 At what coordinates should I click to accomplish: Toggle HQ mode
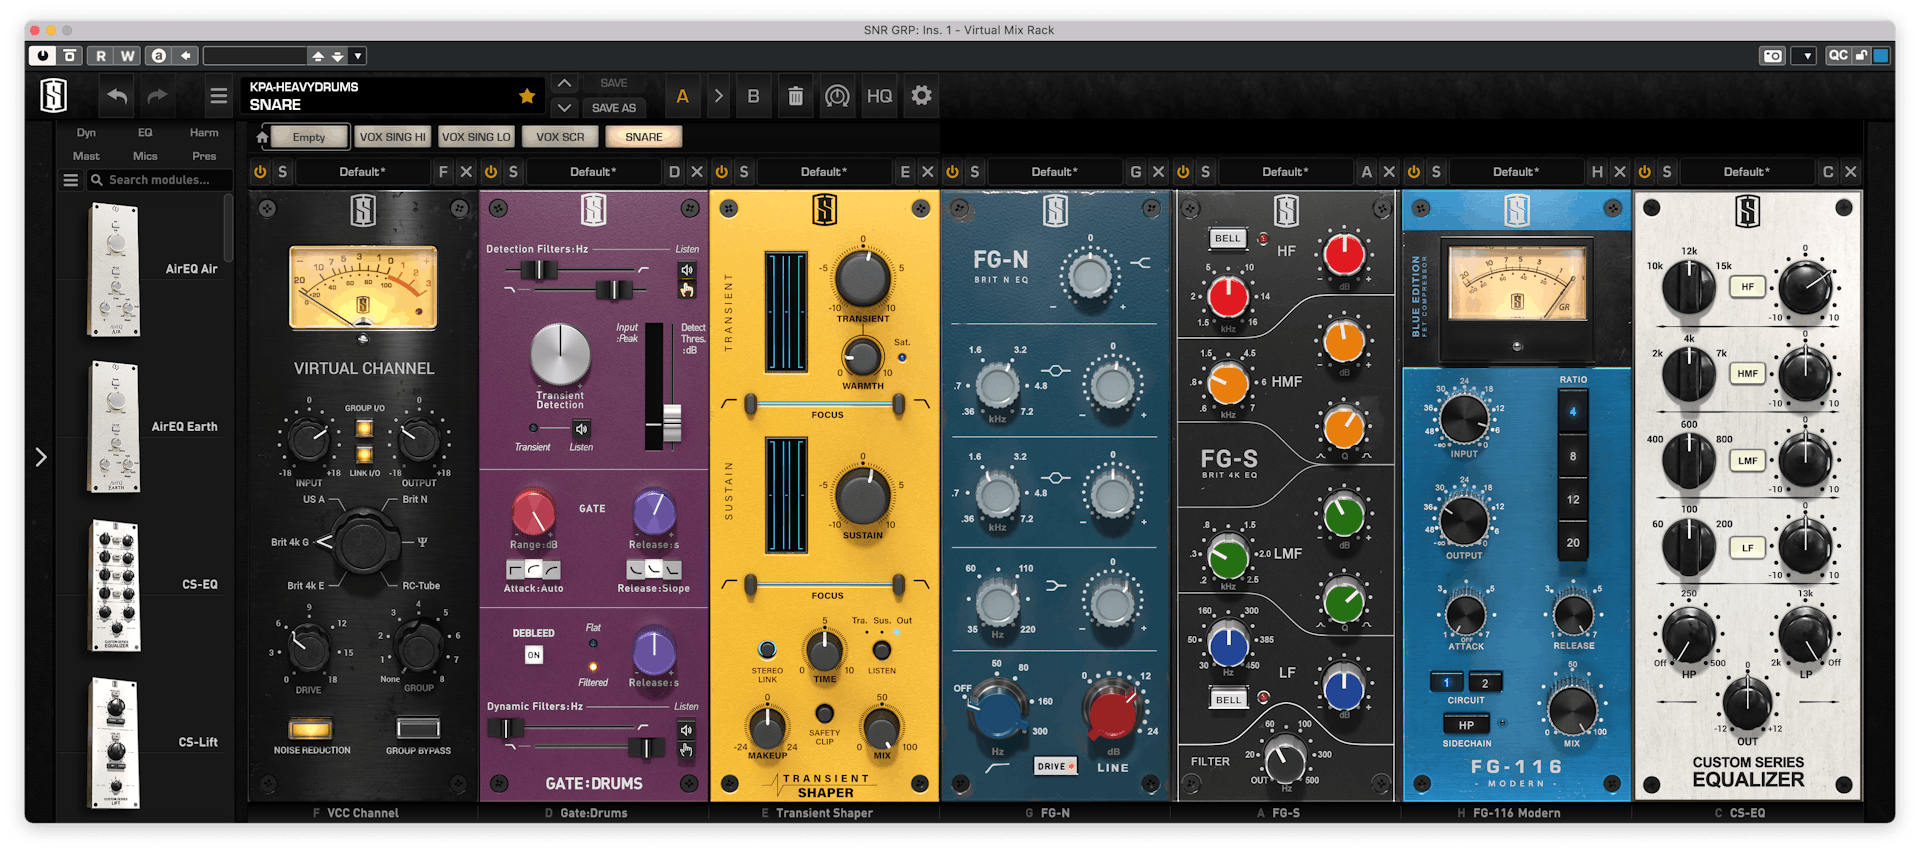click(879, 96)
